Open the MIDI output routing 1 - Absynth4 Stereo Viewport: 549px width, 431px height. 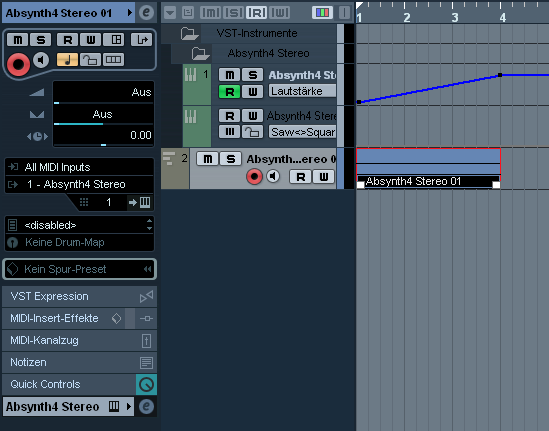[x=79, y=184]
